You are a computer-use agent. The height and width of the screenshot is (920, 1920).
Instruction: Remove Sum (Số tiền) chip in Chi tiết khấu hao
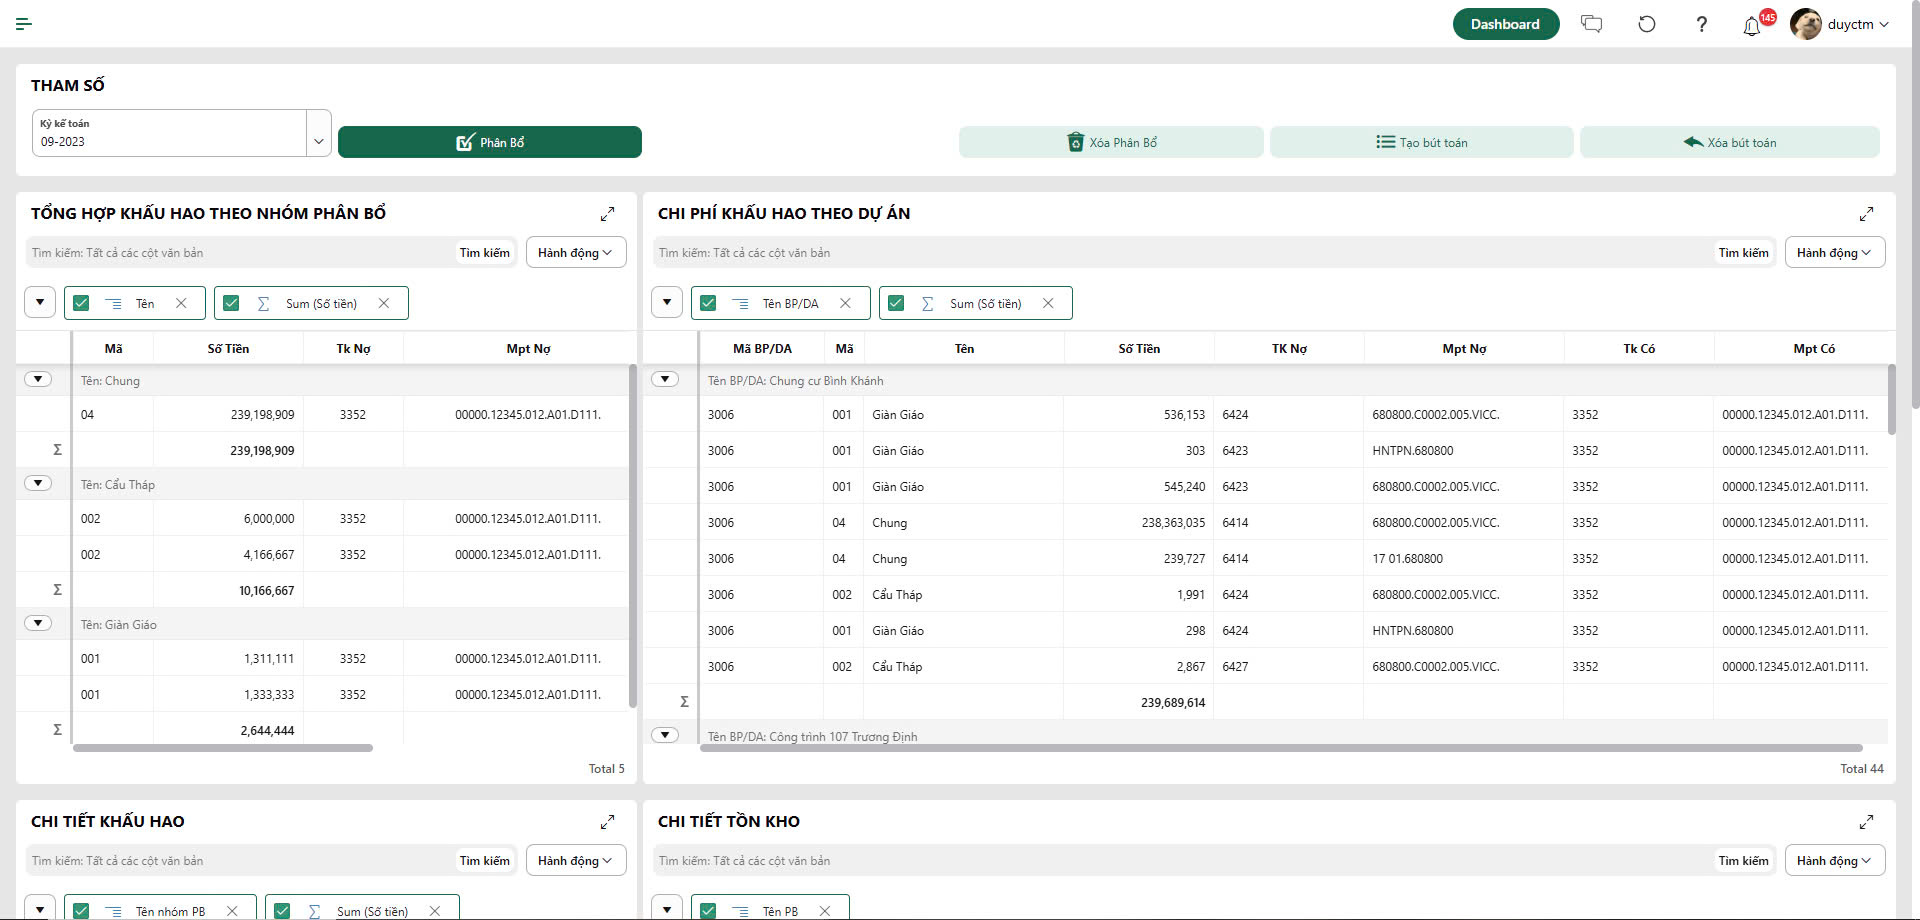pyautogui.click(x=435, y=911)
